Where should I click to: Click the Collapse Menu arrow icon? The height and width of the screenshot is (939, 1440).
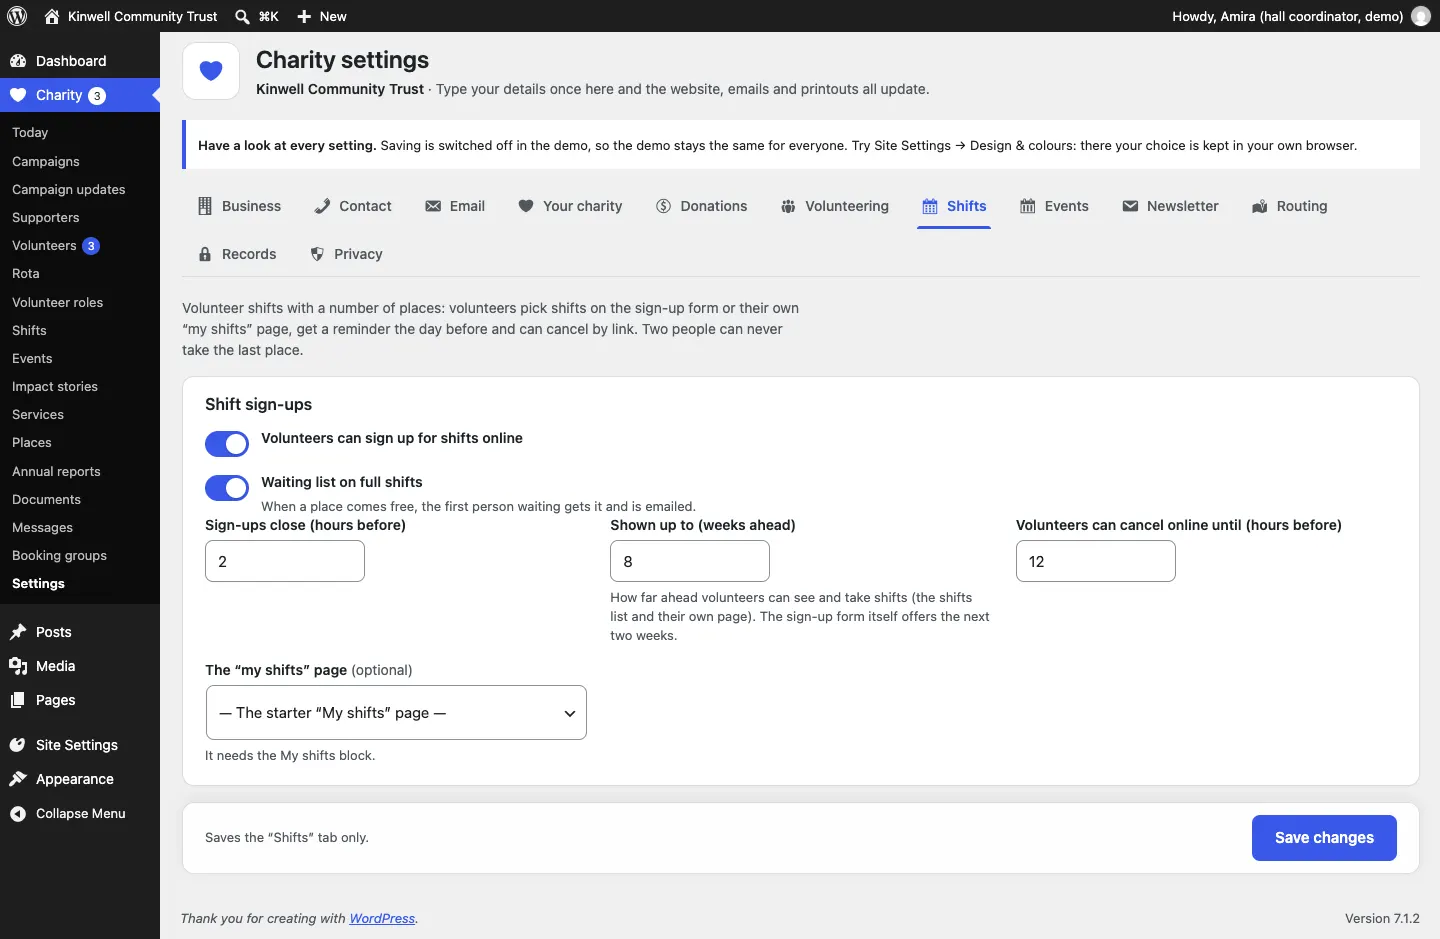pos(18,814)
